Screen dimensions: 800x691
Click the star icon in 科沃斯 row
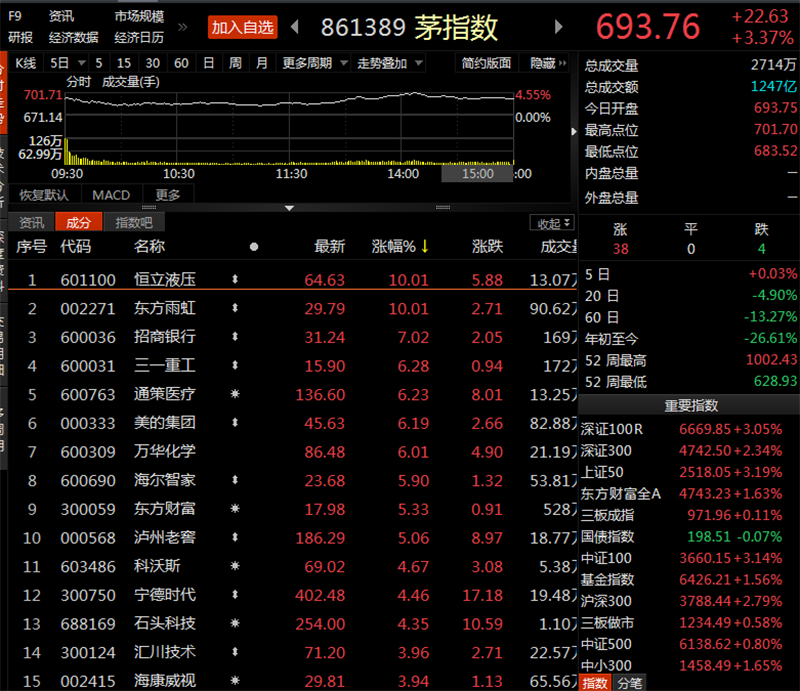pyautogui.click(x=235, y=565)
